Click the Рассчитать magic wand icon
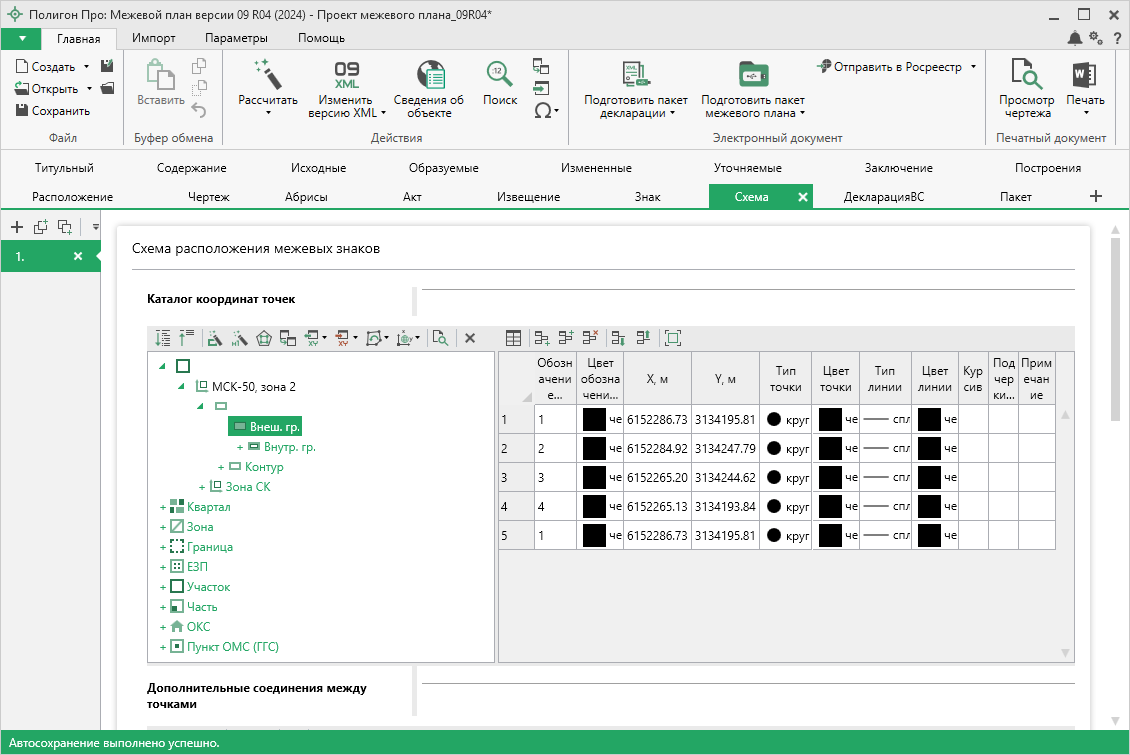The height and width of the screenshot is (755, 1130). [x=267, y=74]
